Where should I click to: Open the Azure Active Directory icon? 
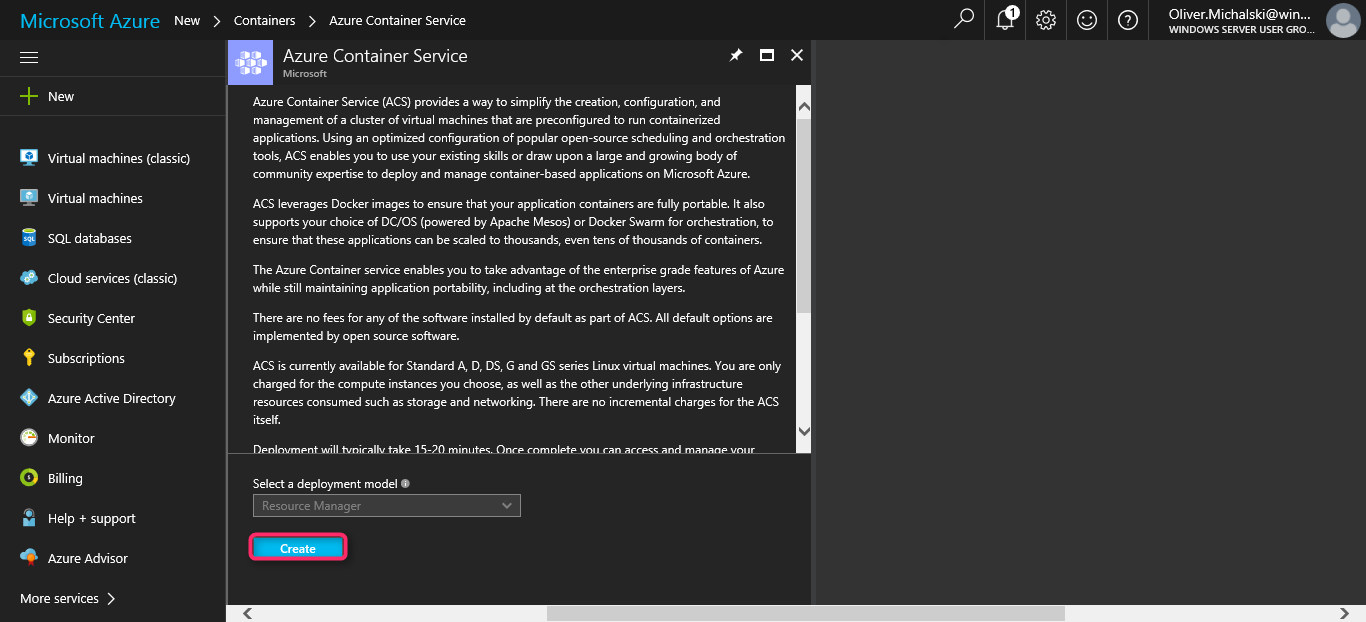coord(29,398)
